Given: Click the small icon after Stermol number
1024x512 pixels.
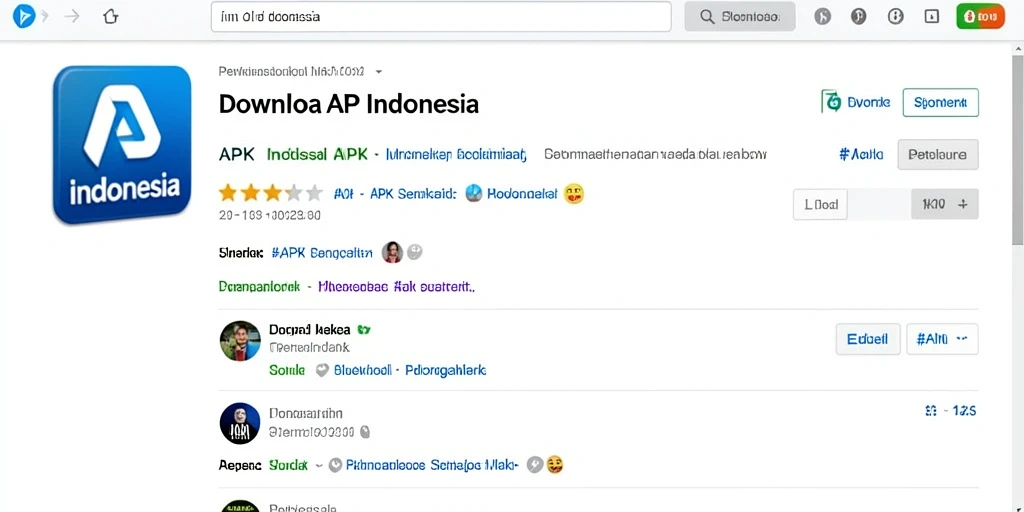Looking at the screenshot, I should 366,432.
